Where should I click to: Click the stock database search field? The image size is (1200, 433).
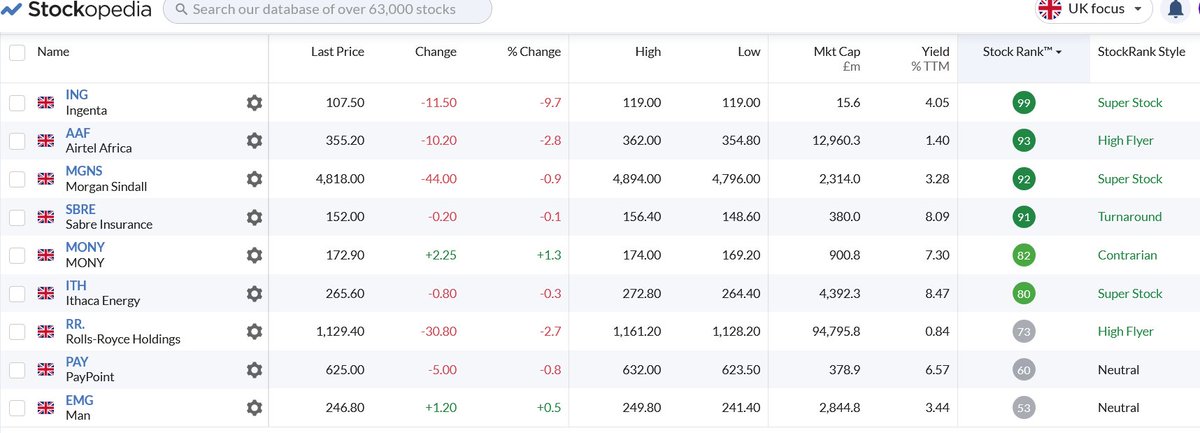point(327,10)
